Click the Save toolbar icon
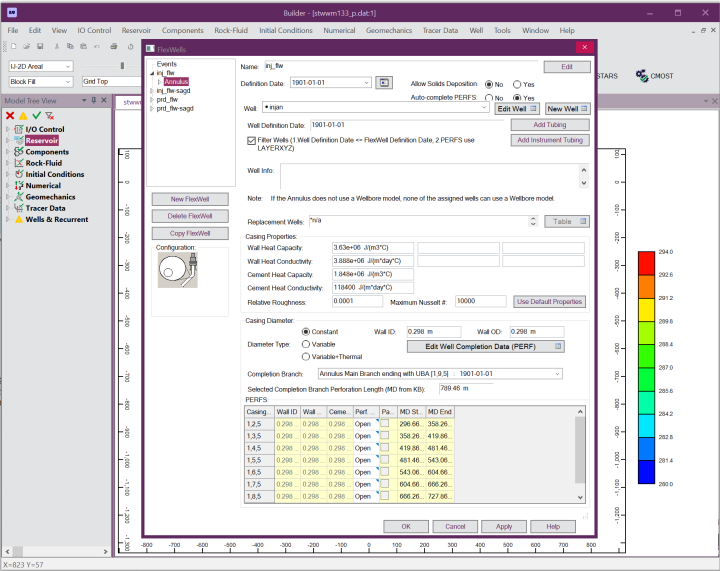The width and height of the screenshot is (720, 571). pos(40,46)
